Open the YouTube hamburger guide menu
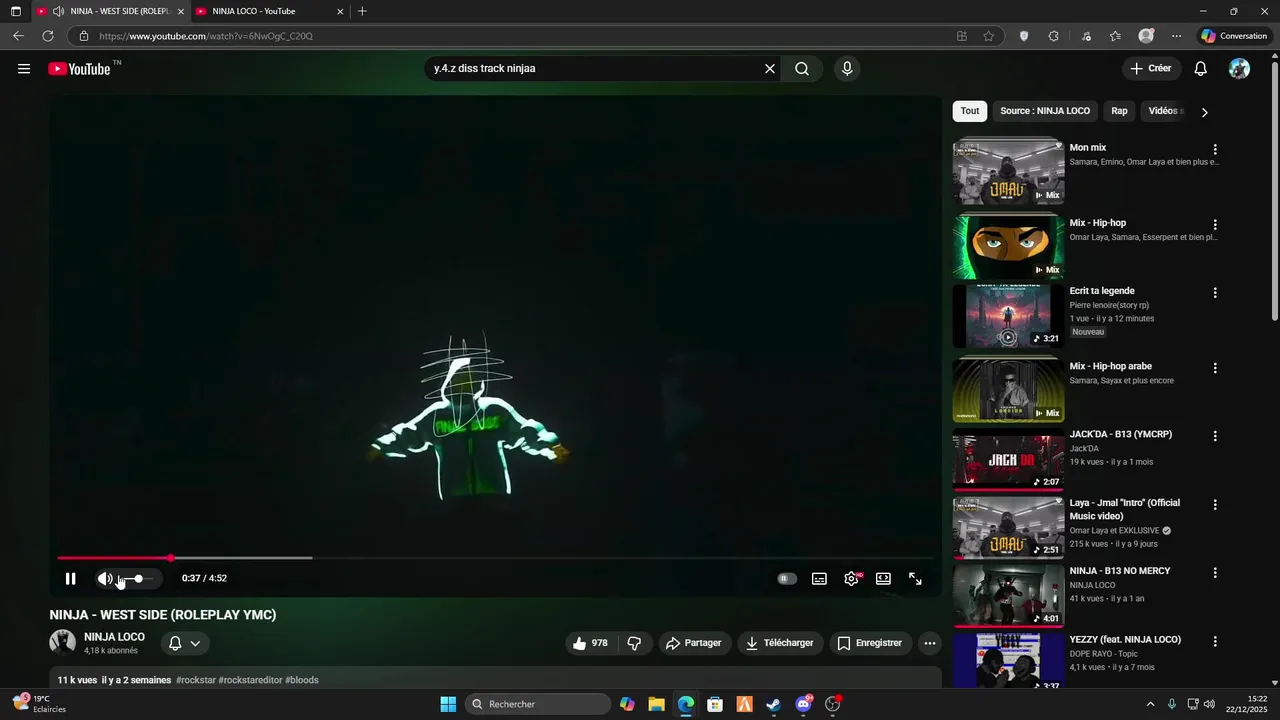The image size is (1280, 720). (x=24, y=69)
